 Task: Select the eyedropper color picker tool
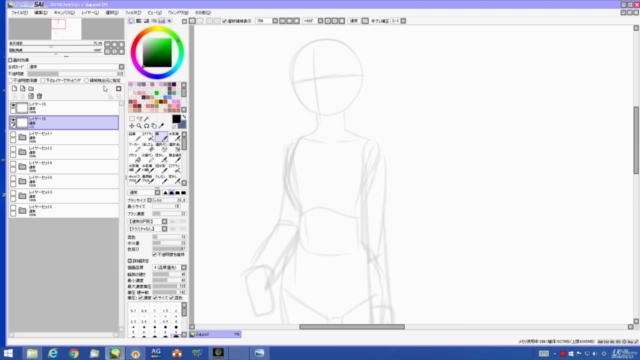[161, 126]
